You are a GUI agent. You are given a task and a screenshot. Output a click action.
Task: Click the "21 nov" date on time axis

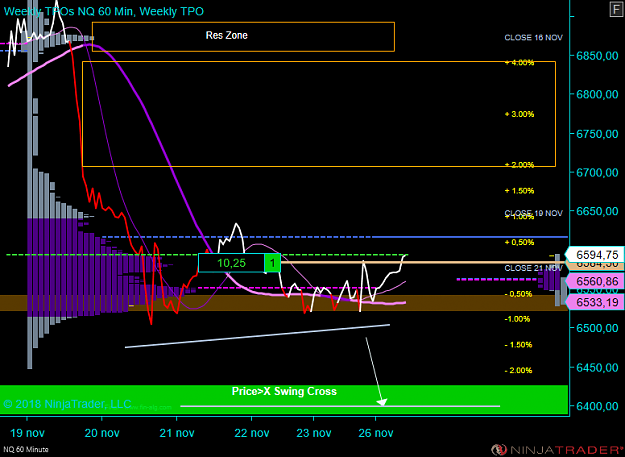pyautogui.click(x=177, y=433)
